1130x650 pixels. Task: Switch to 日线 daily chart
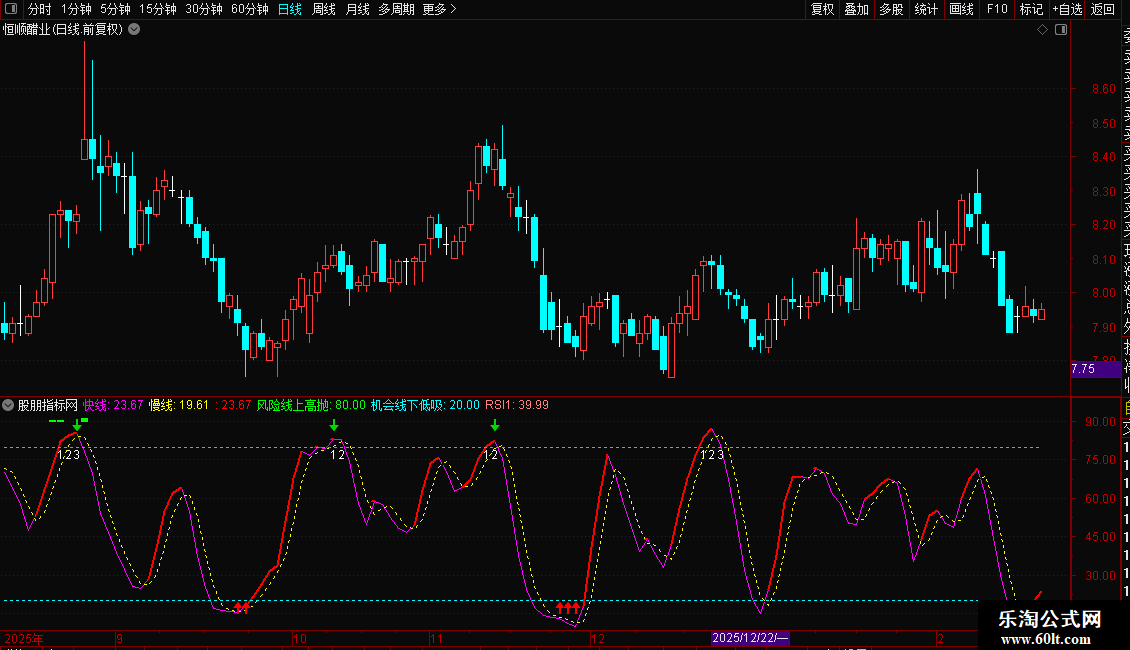pyautogui.click(x=290, y=9)
